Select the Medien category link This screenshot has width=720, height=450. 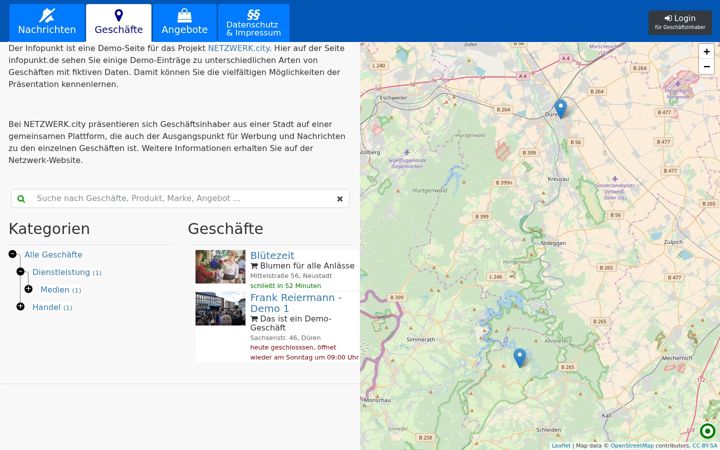55,289
